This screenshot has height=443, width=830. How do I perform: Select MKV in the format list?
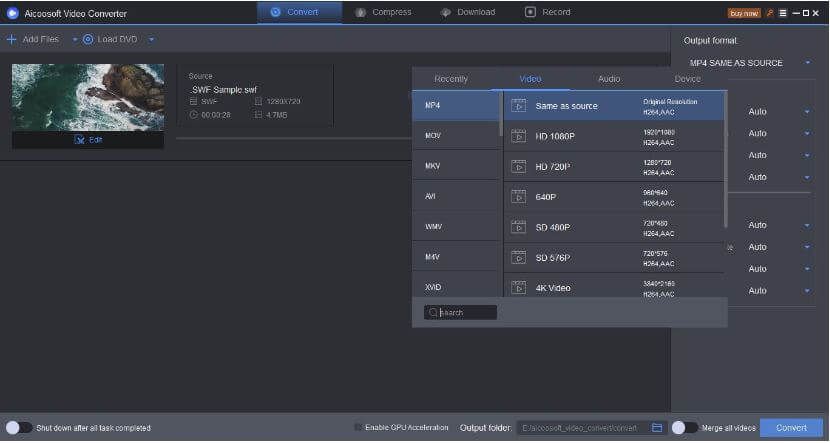[x=456, y=166]
